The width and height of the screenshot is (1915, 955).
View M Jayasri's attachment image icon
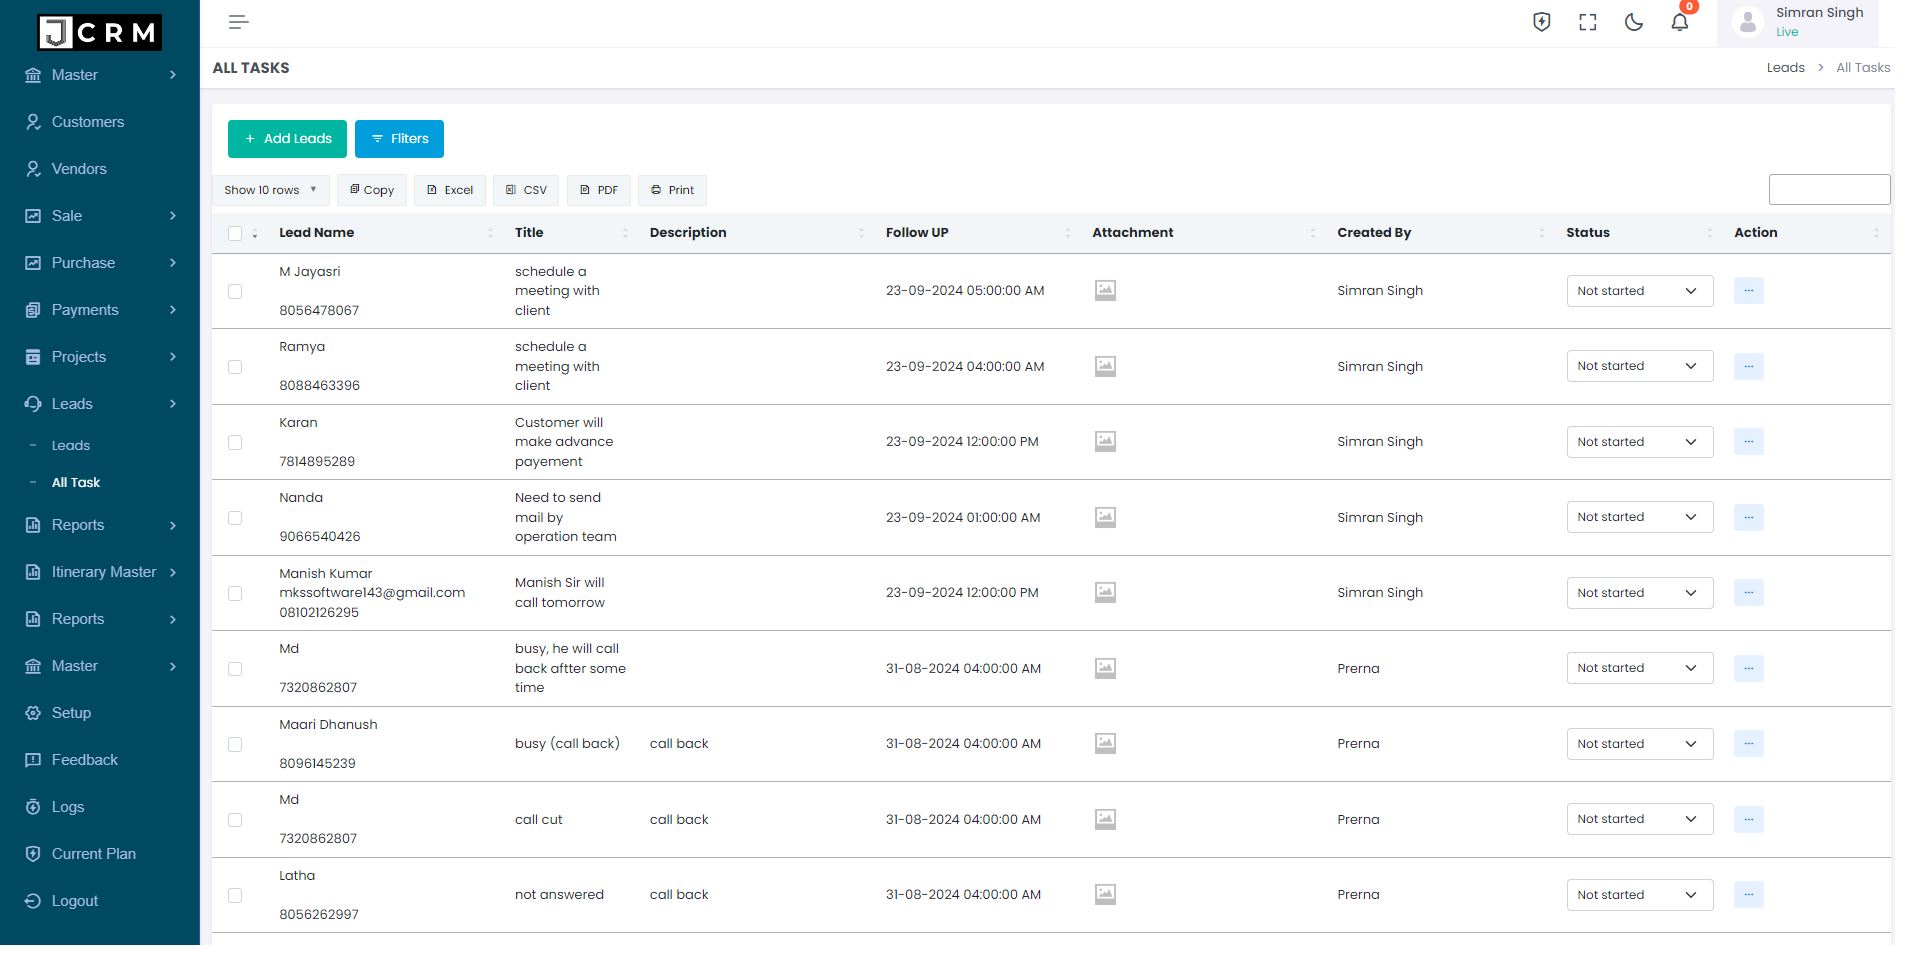pyautogui.click(x=1104, y=290)
